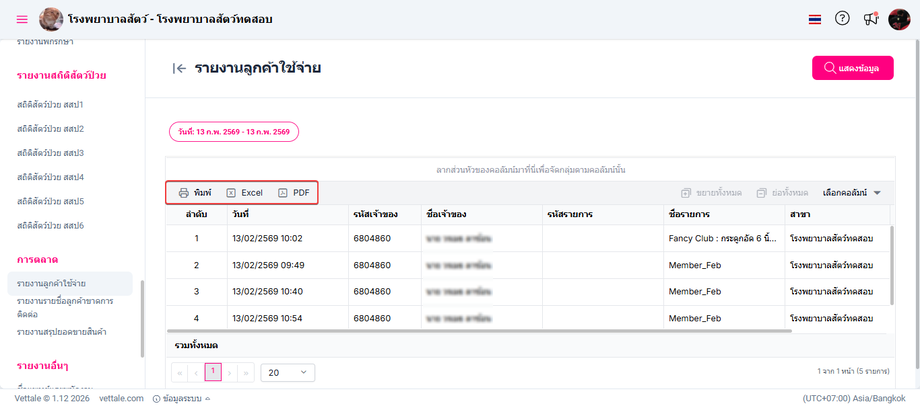Open the help question mark icon
Viewport: 920px width, 408px height.
842,19
